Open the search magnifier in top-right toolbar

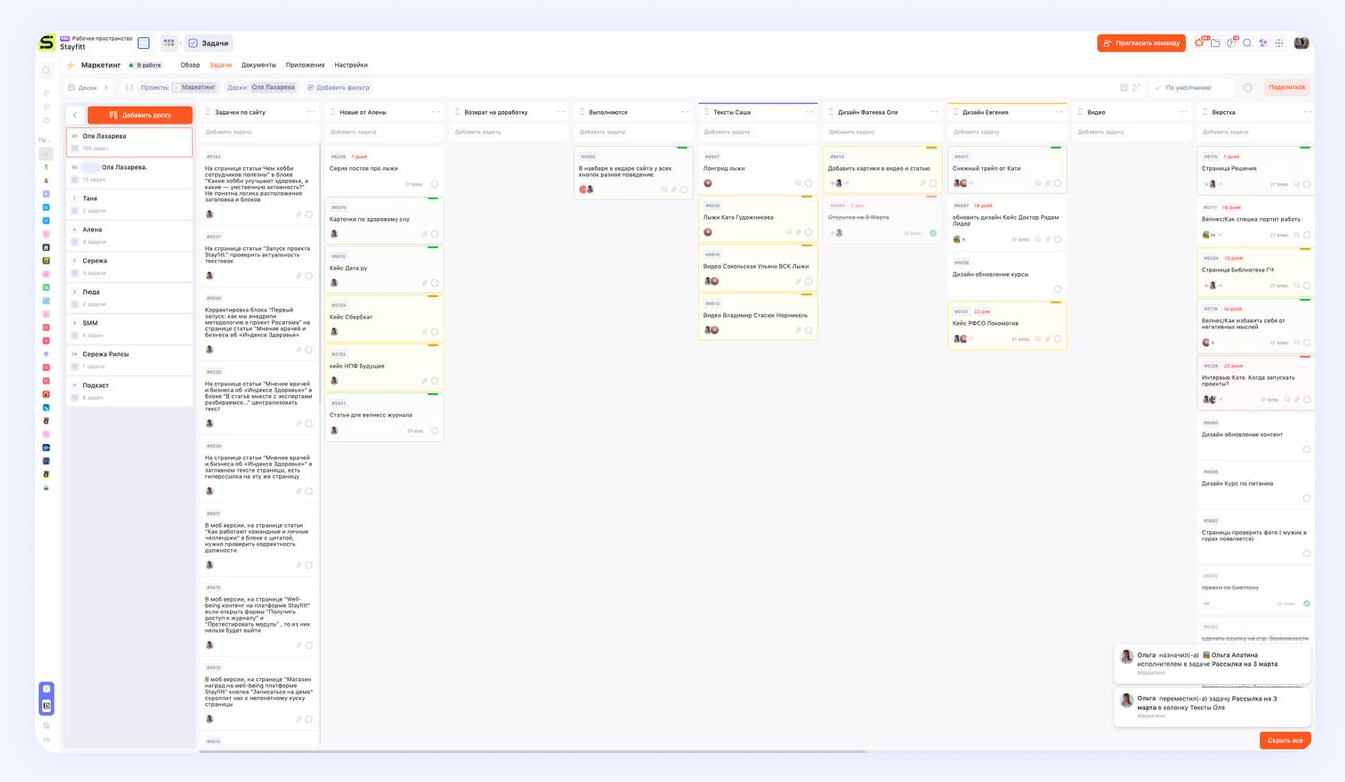pyautogui.click(x=1247, y=43)
